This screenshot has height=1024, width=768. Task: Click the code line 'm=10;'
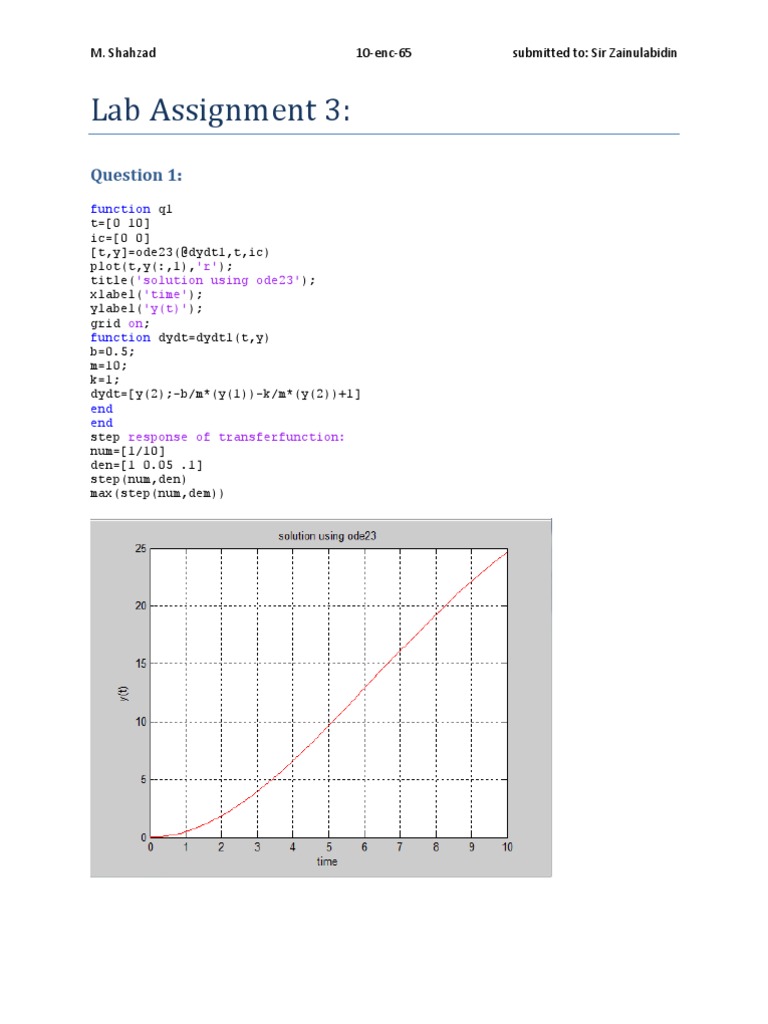click(x=108, y=366)
